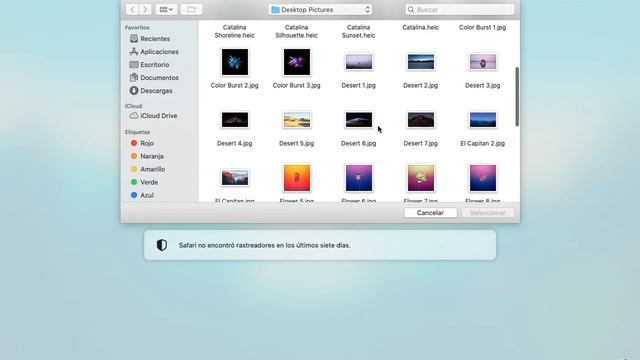Select the Flower 5.jpg thumbnail

tap(297, 178)
